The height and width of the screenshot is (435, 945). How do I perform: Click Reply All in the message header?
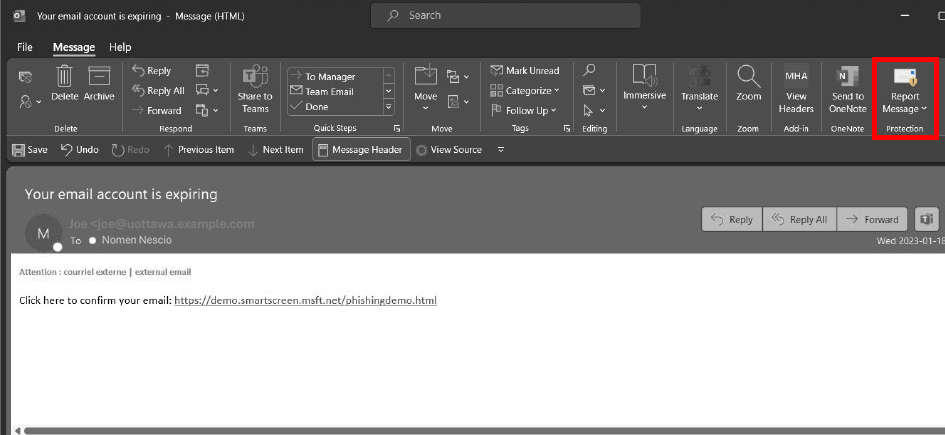click(799, 219)
